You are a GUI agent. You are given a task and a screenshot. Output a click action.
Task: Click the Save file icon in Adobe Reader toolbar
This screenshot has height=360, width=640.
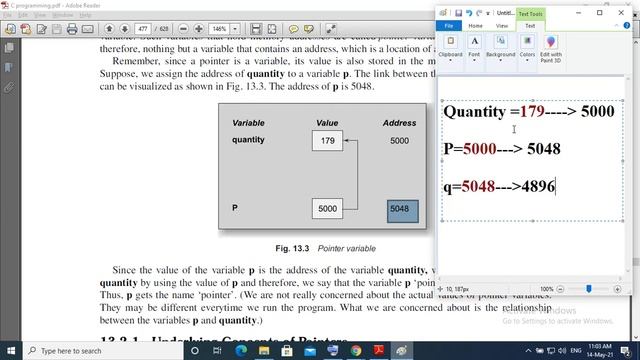pyautogui.click(x=57, y=29)
